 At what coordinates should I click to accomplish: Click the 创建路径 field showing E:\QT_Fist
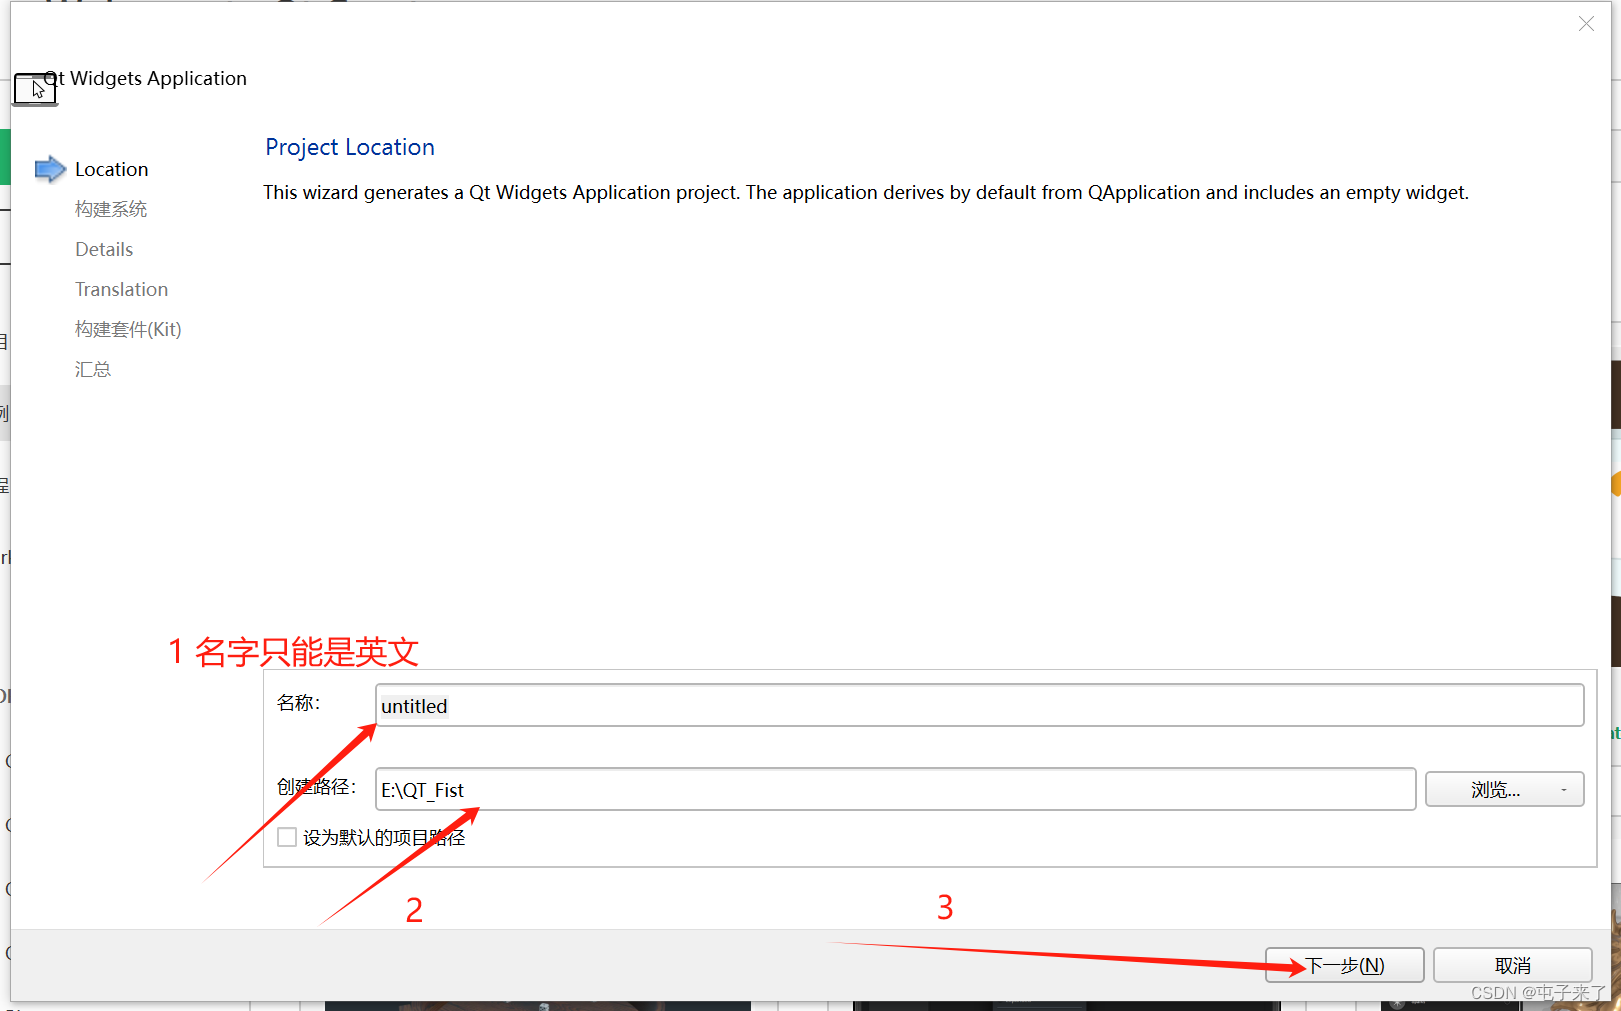(x=894, y=789)
